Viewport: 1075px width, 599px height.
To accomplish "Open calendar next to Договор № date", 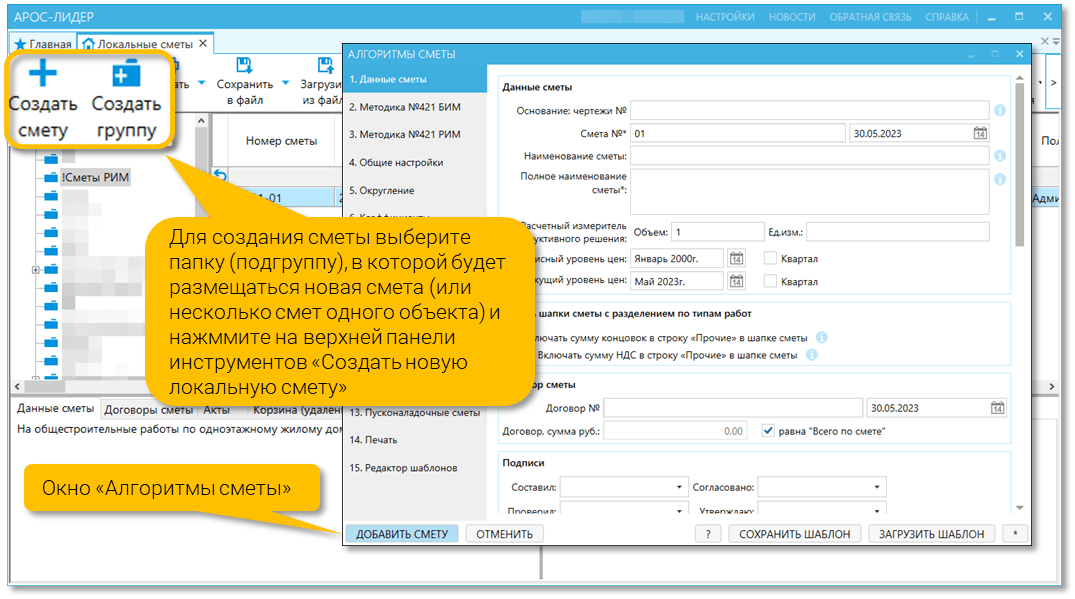I will (998, 408).
